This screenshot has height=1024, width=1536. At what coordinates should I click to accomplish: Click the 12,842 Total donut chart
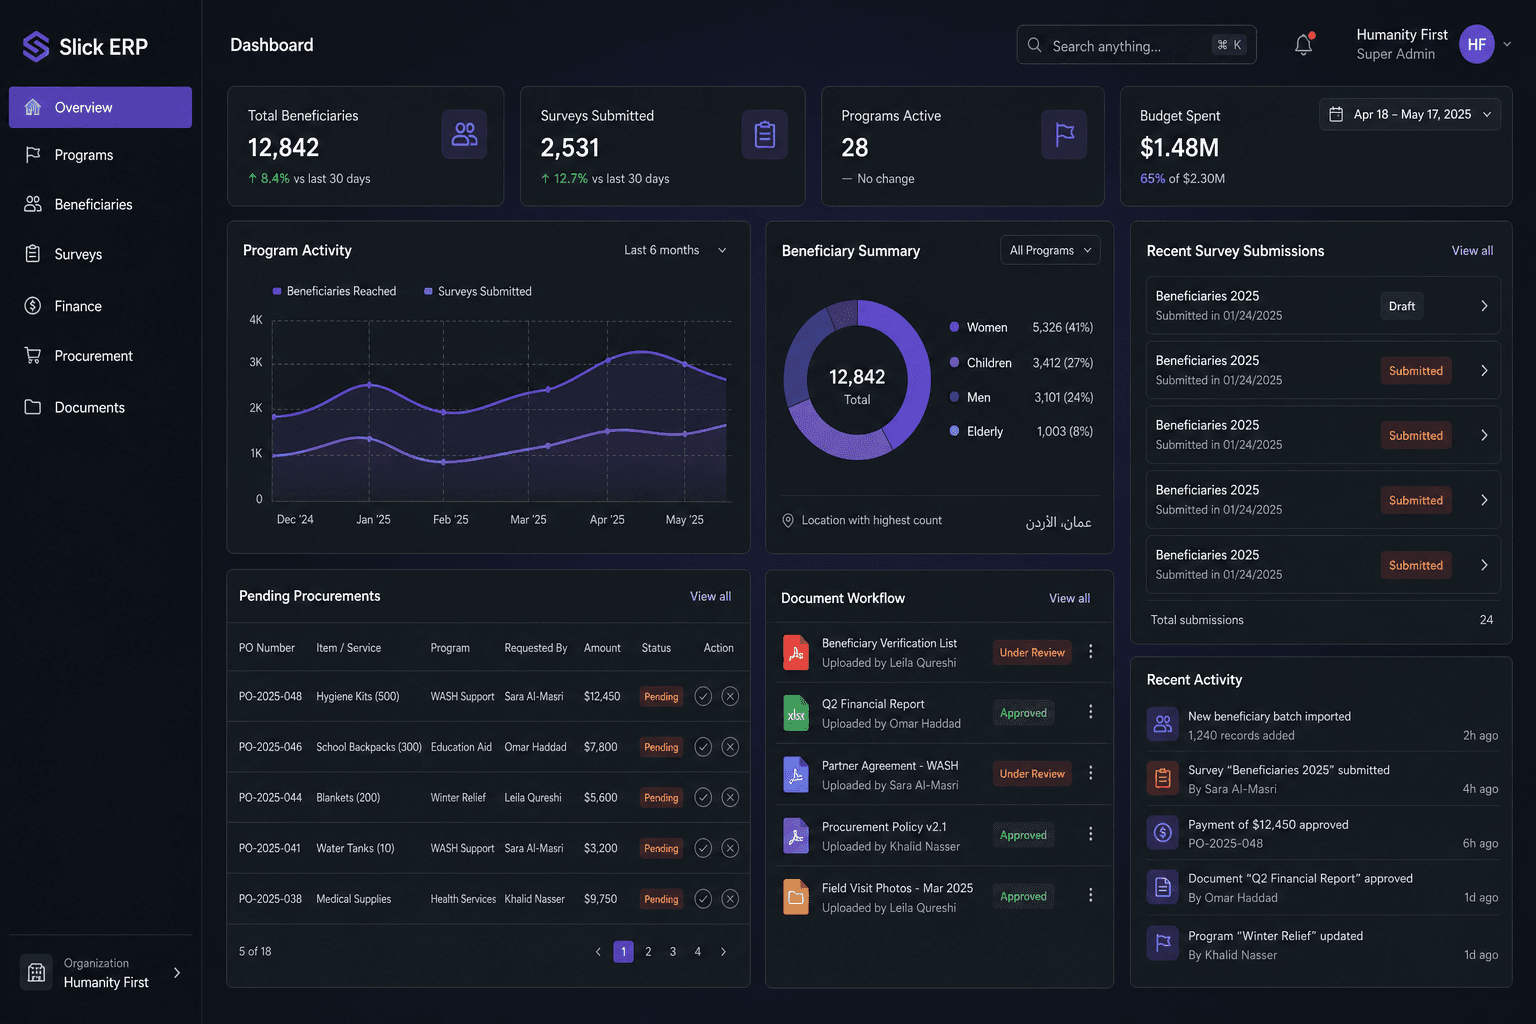(857, 380)
